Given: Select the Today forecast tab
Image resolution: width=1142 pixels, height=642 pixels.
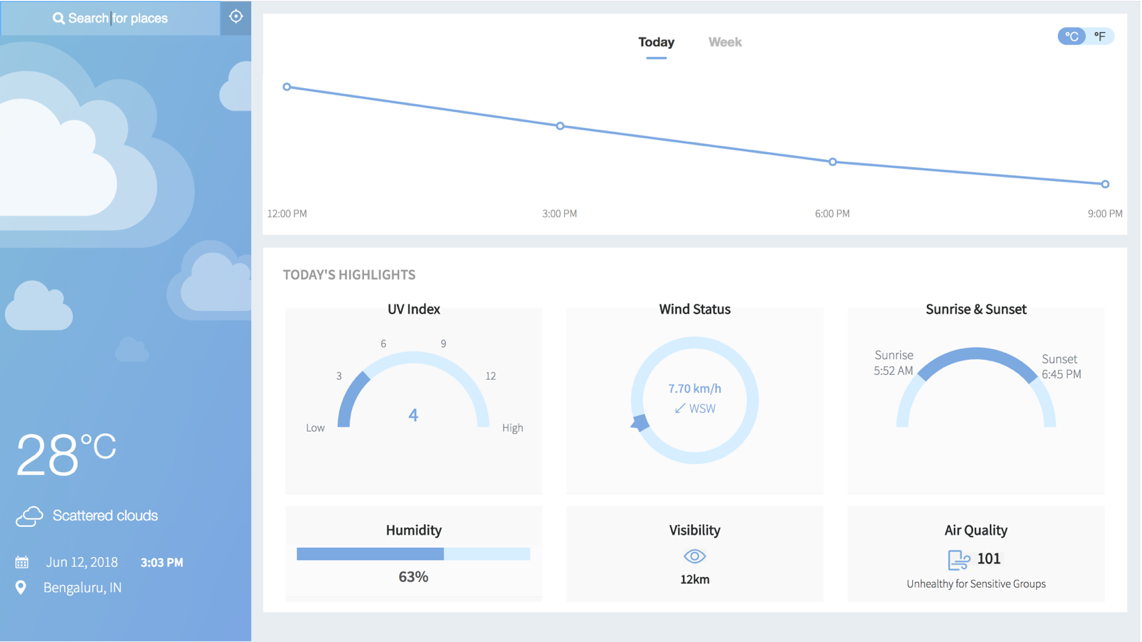Looking at the screenshot, I should (656, 42).
